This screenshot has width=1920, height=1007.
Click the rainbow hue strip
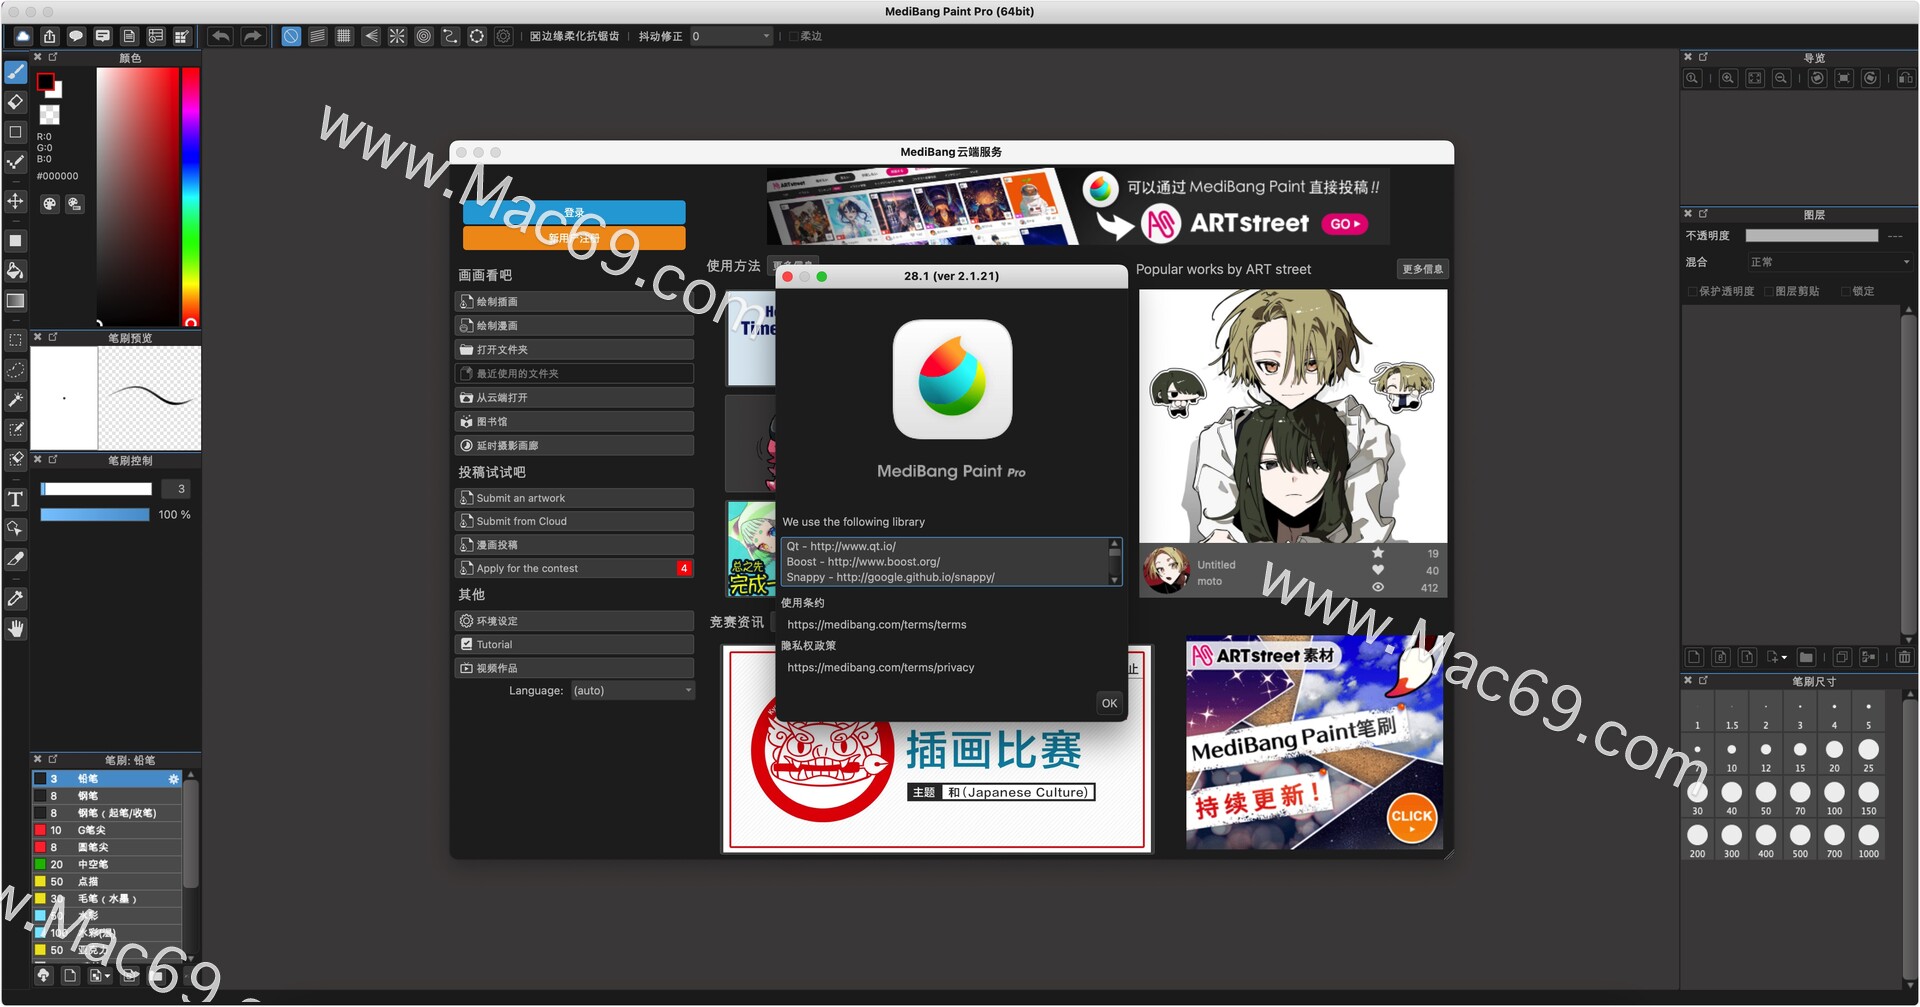click(x=190, y=196)
